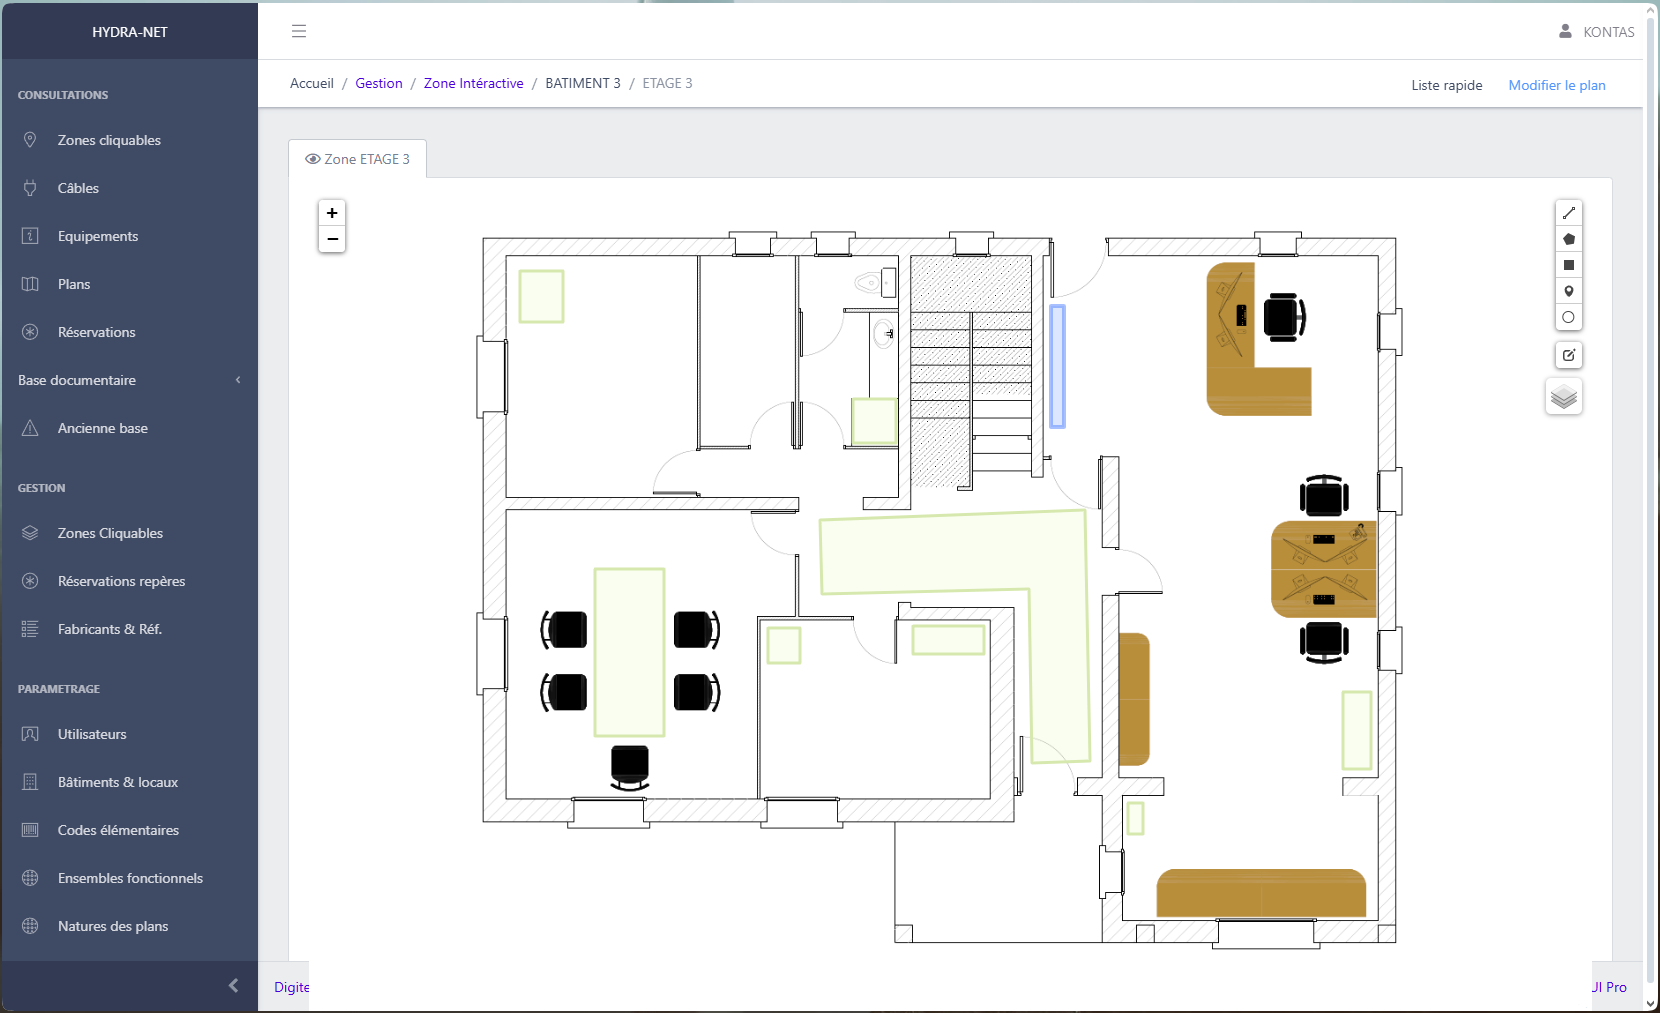The height and width of the screenshot is (1013, 1660).
Task: Select the marker pin tool
Action: [x=1568, y=291]
